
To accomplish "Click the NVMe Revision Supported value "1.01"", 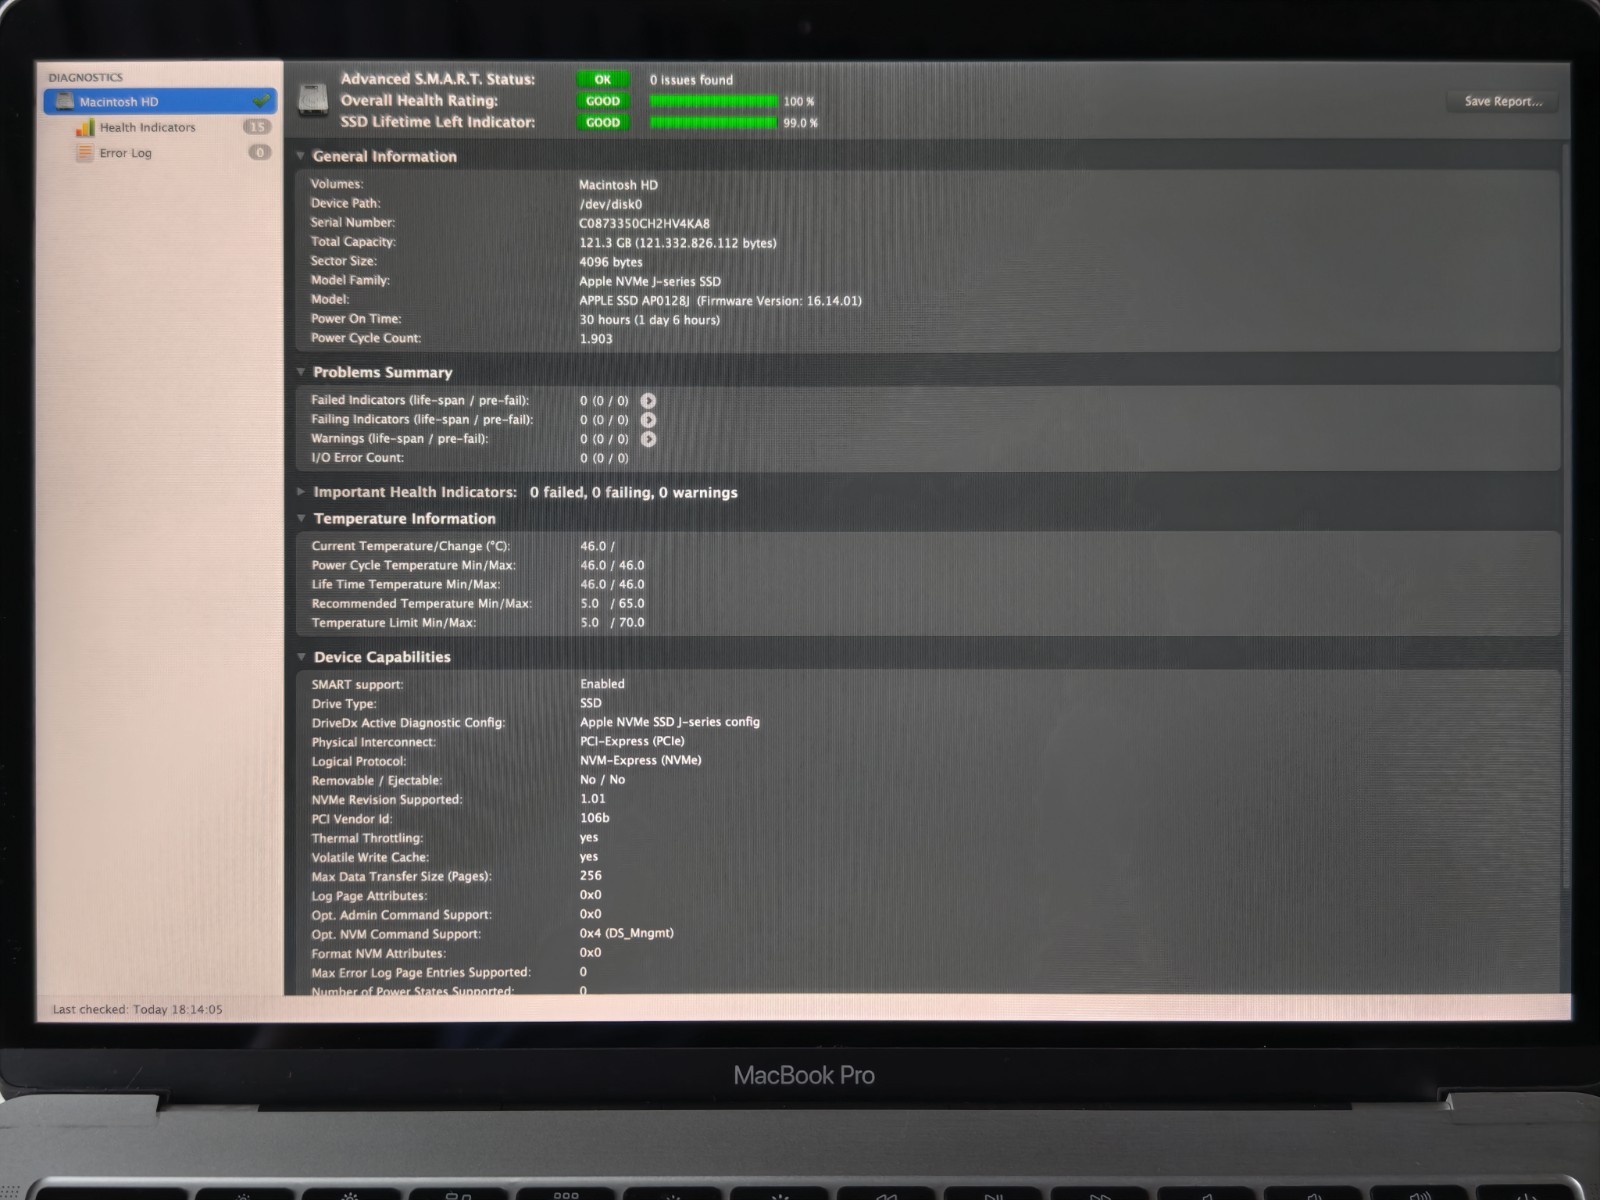I will click(593, 799).
